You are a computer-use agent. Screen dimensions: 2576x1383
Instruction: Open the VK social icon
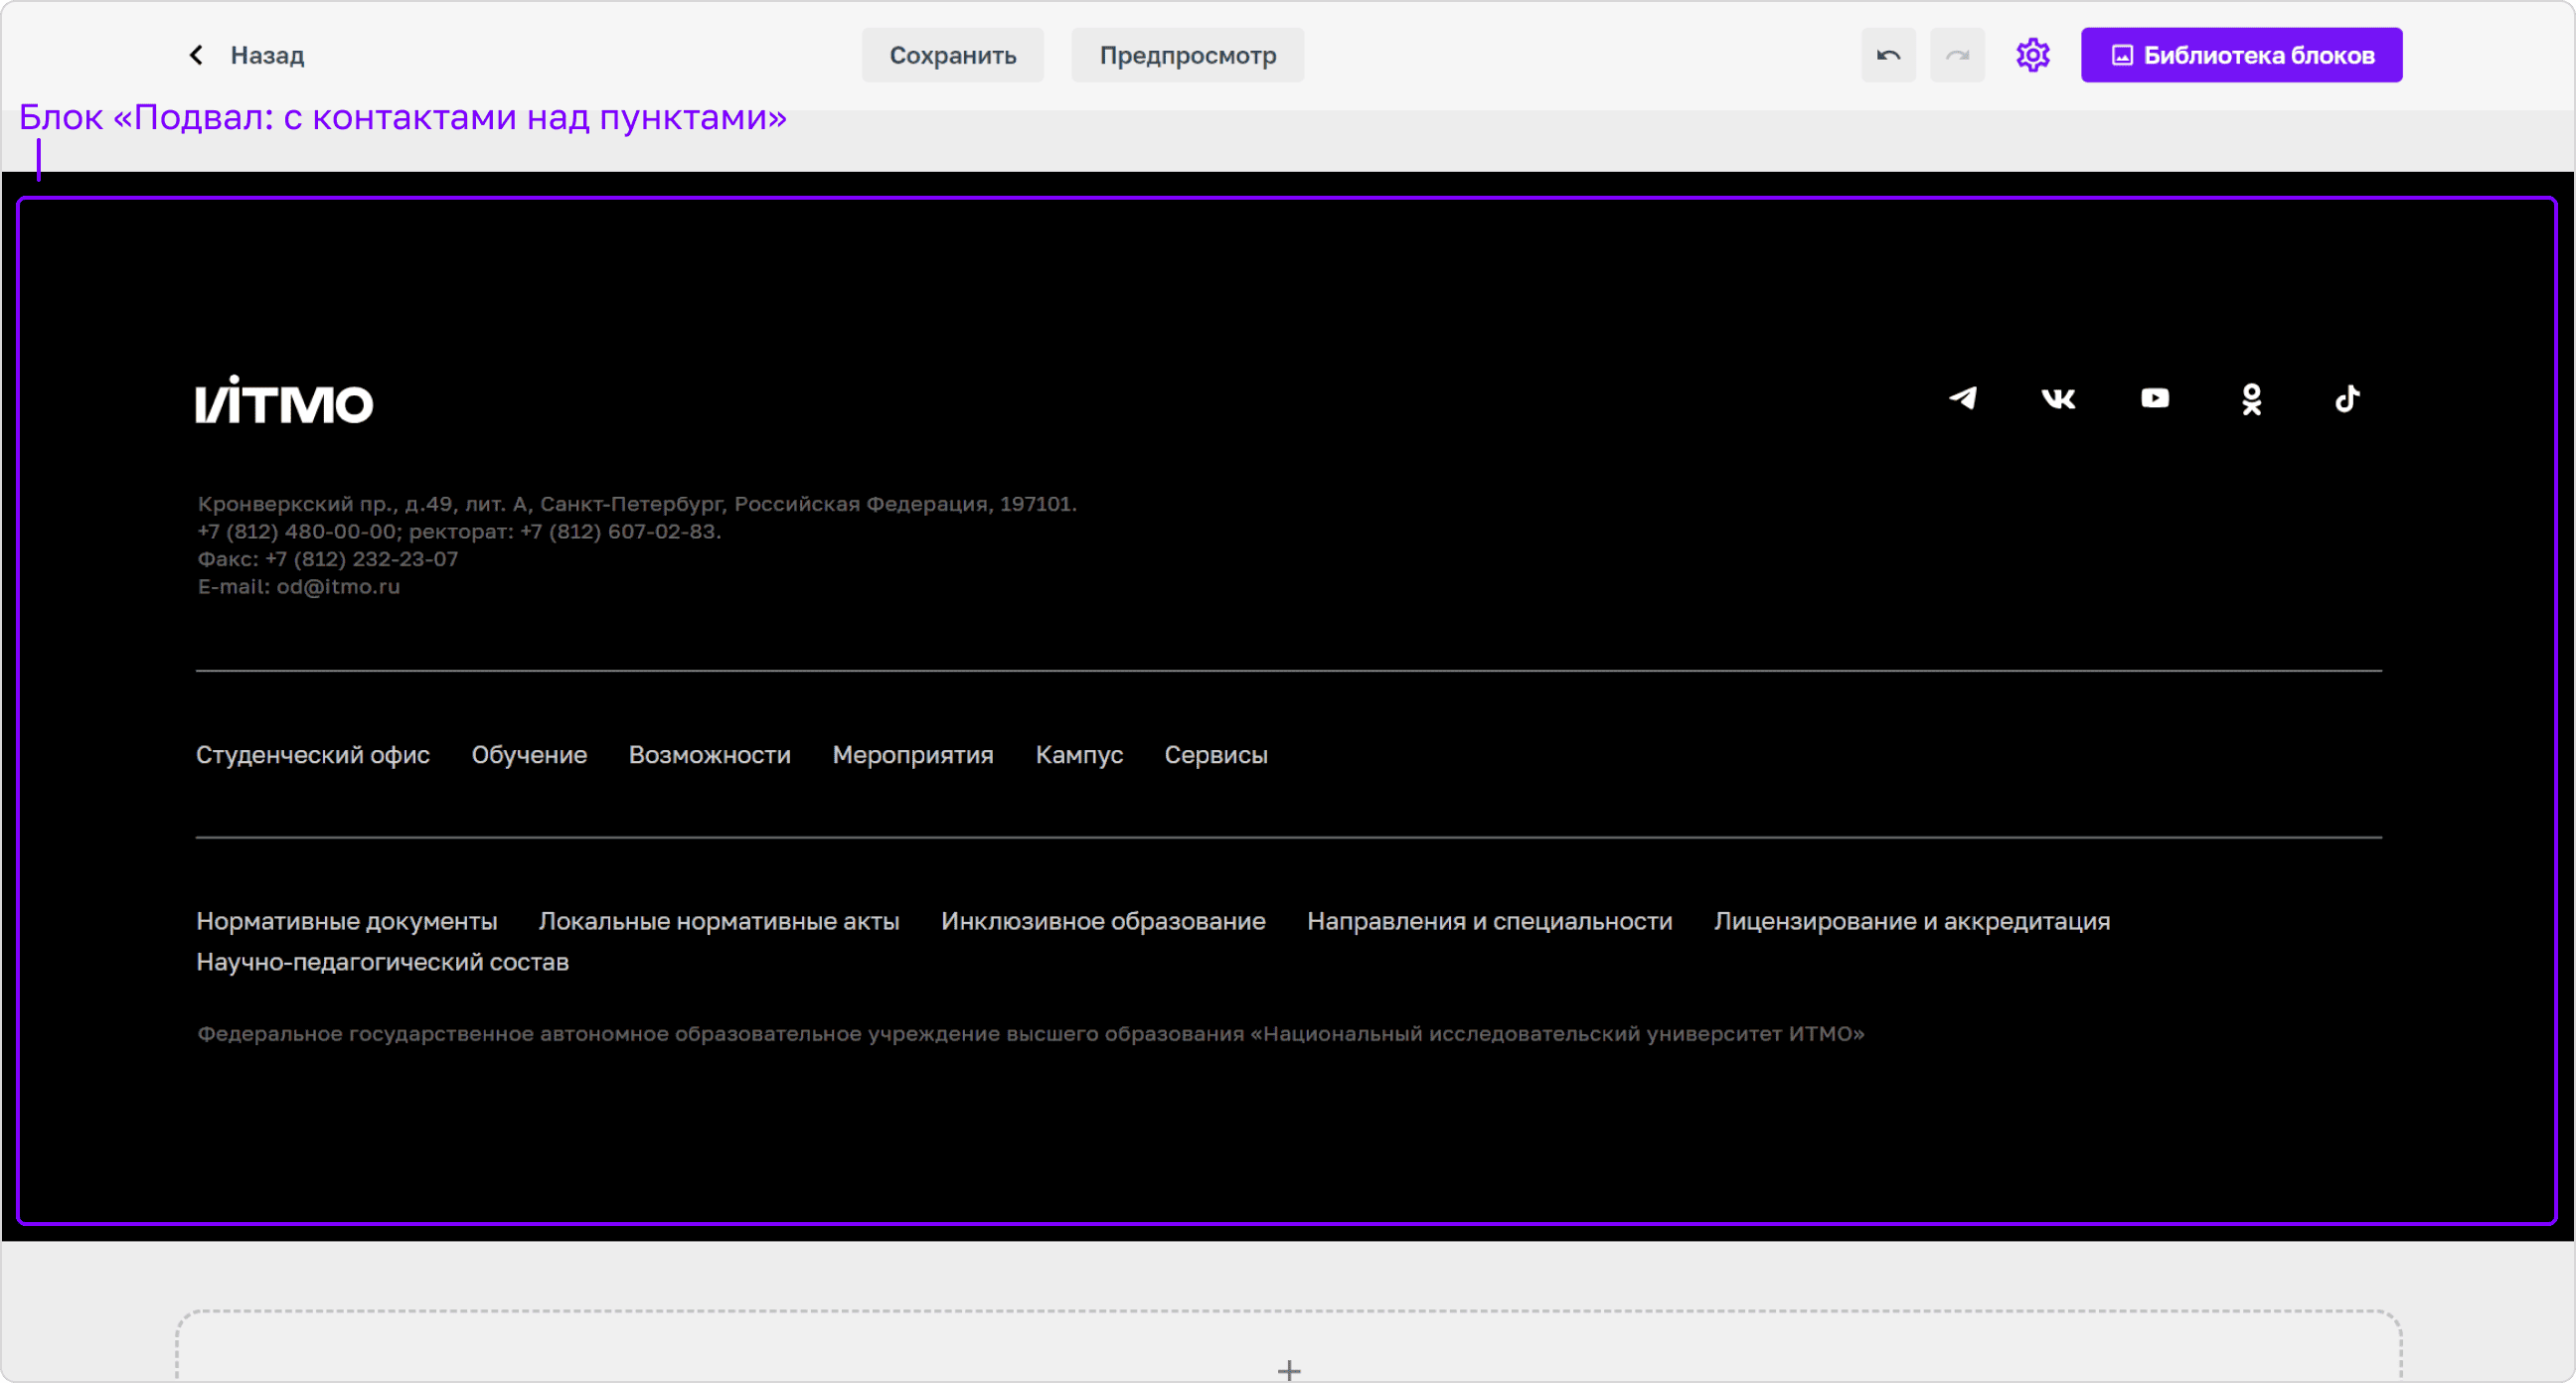2058,399
